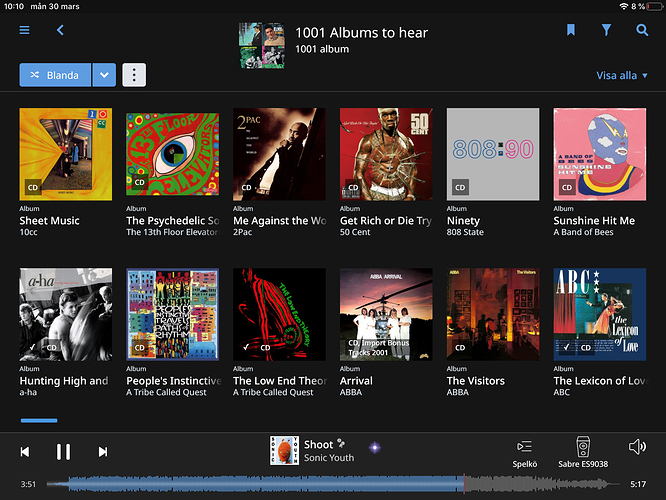Click checkmark badge on The Low End Theory
This screenshot has height=500, width=666.
point(246,347)
